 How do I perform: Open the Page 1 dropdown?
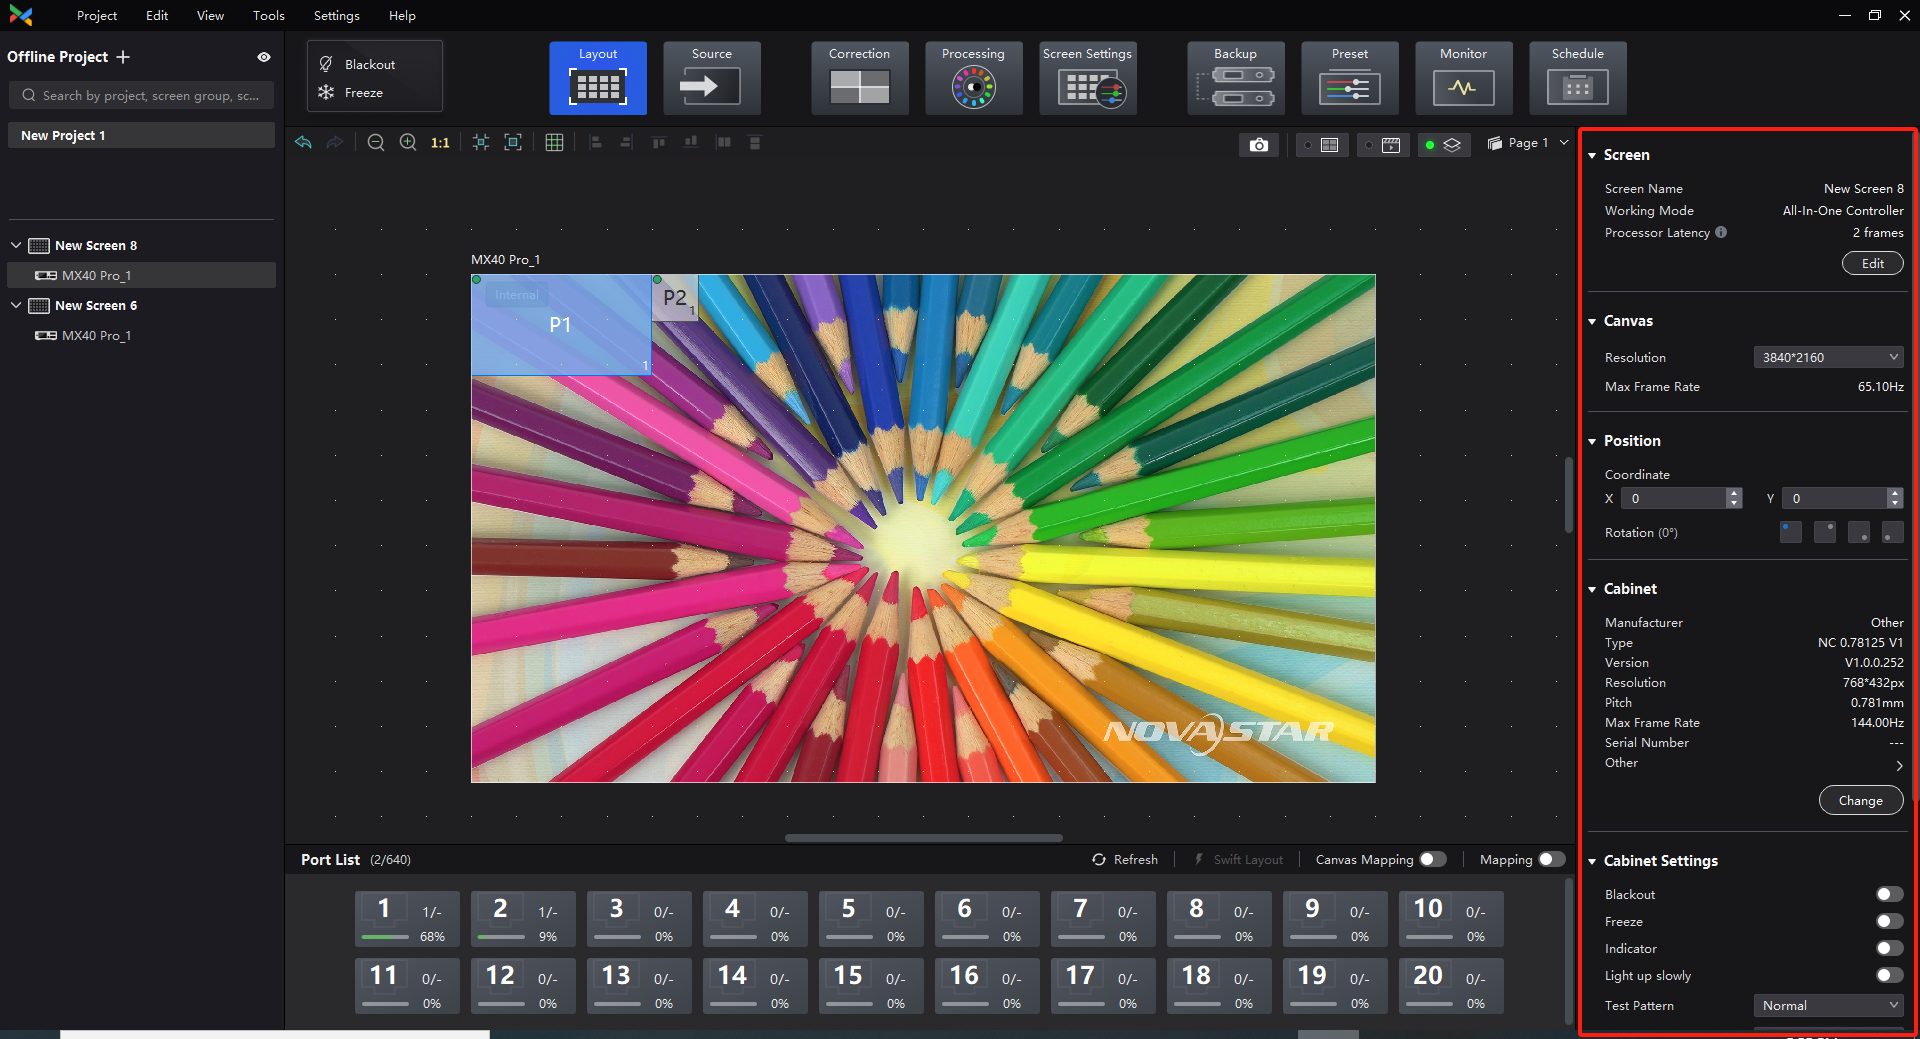coord(1527,143)
